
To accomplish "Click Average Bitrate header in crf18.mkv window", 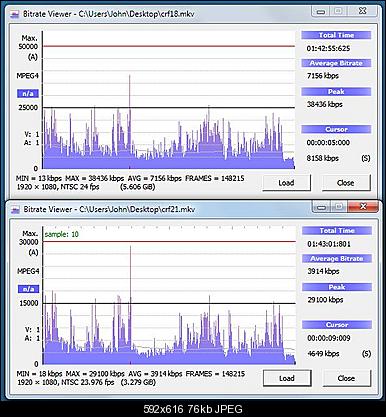I will coord(336,63).
